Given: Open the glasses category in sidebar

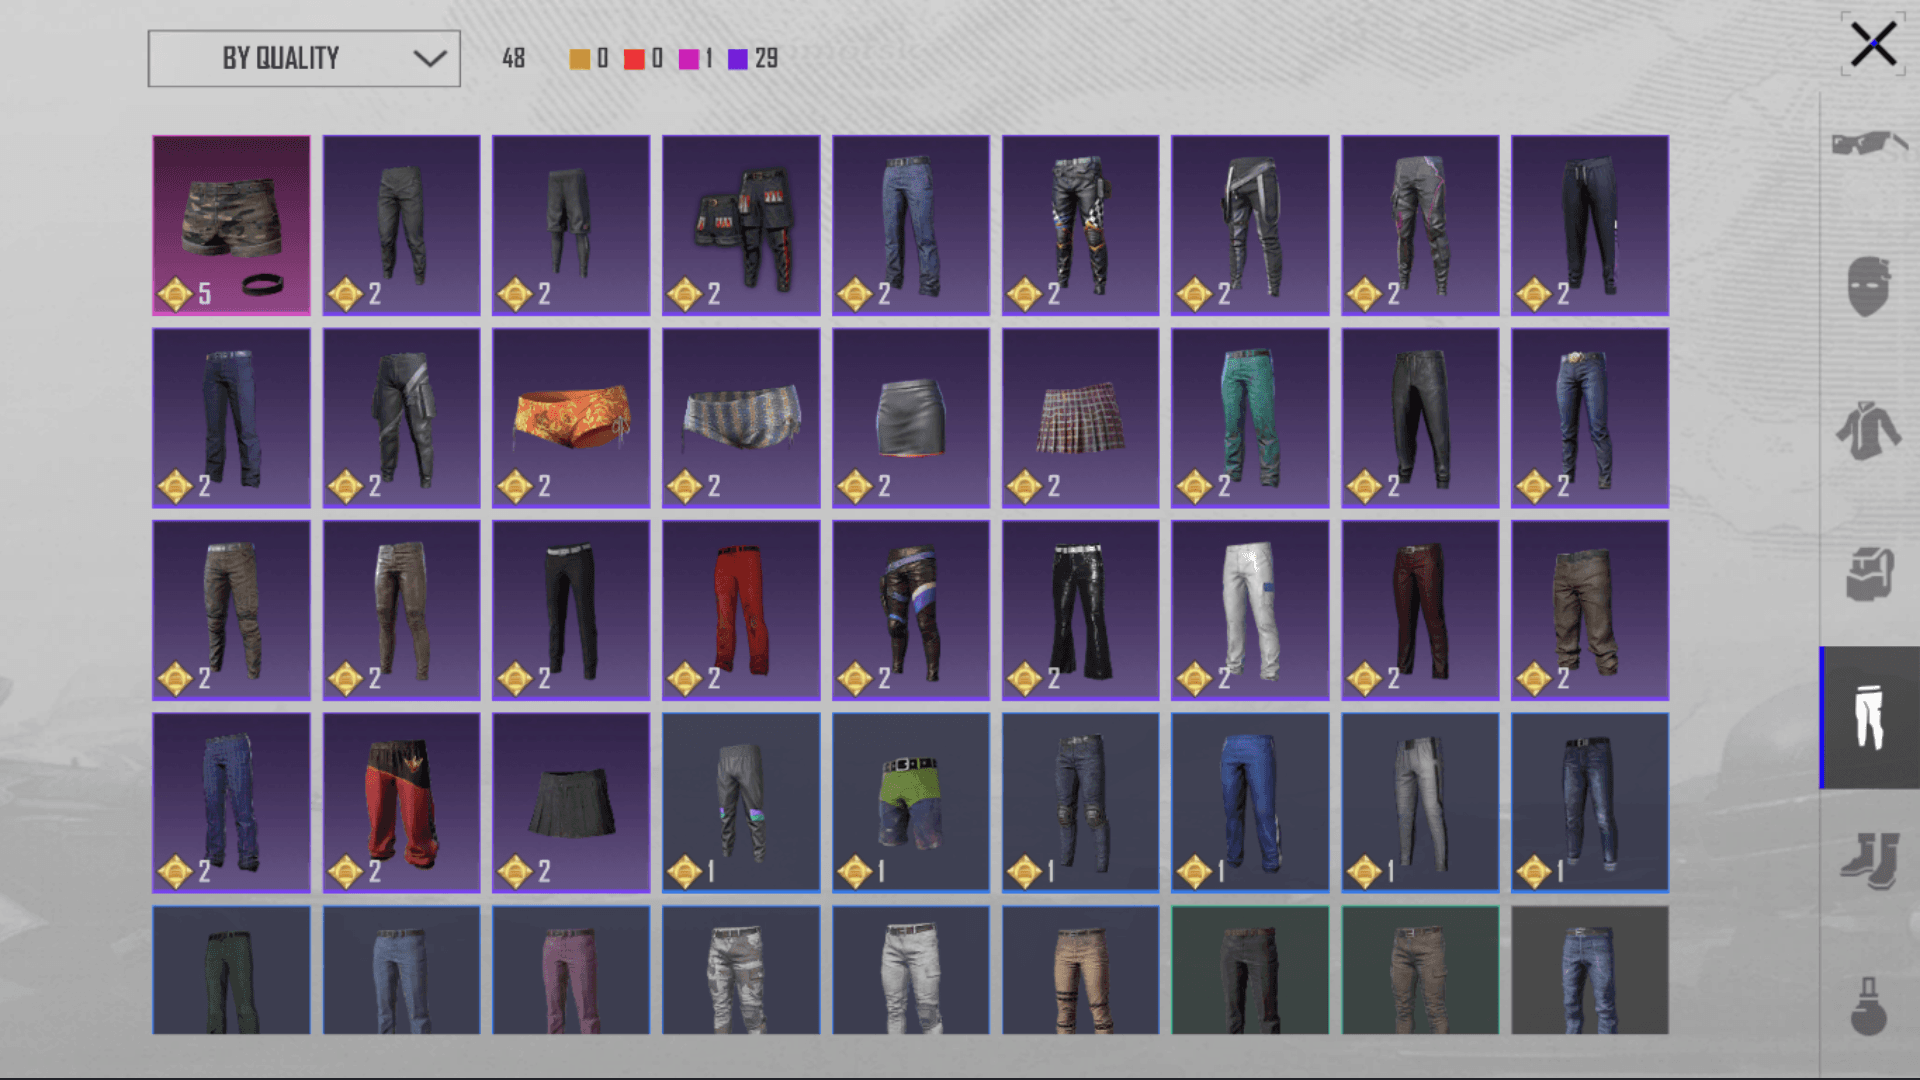Looking at the screenshot, I should pyautogui.click(x=1868, y=144).
